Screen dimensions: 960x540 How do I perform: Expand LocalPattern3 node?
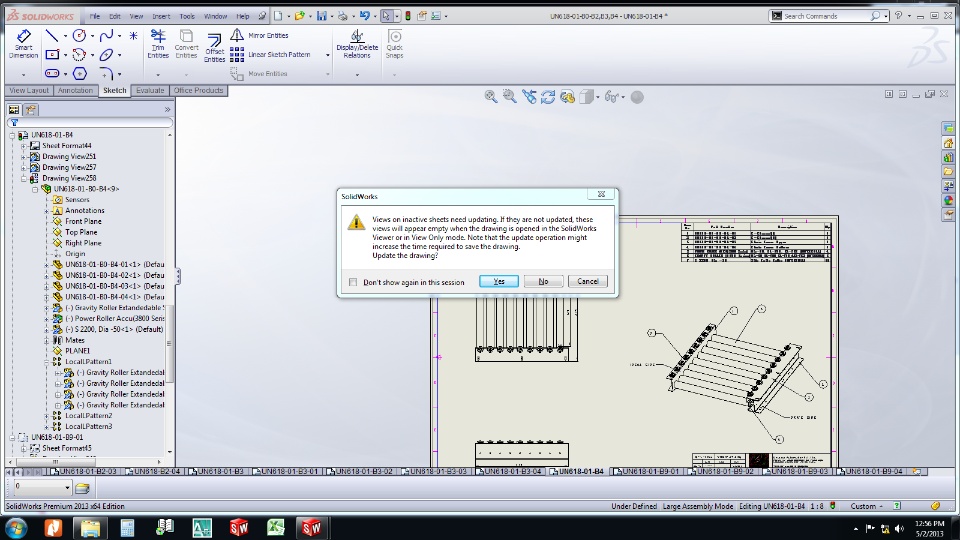click(47, 427)
